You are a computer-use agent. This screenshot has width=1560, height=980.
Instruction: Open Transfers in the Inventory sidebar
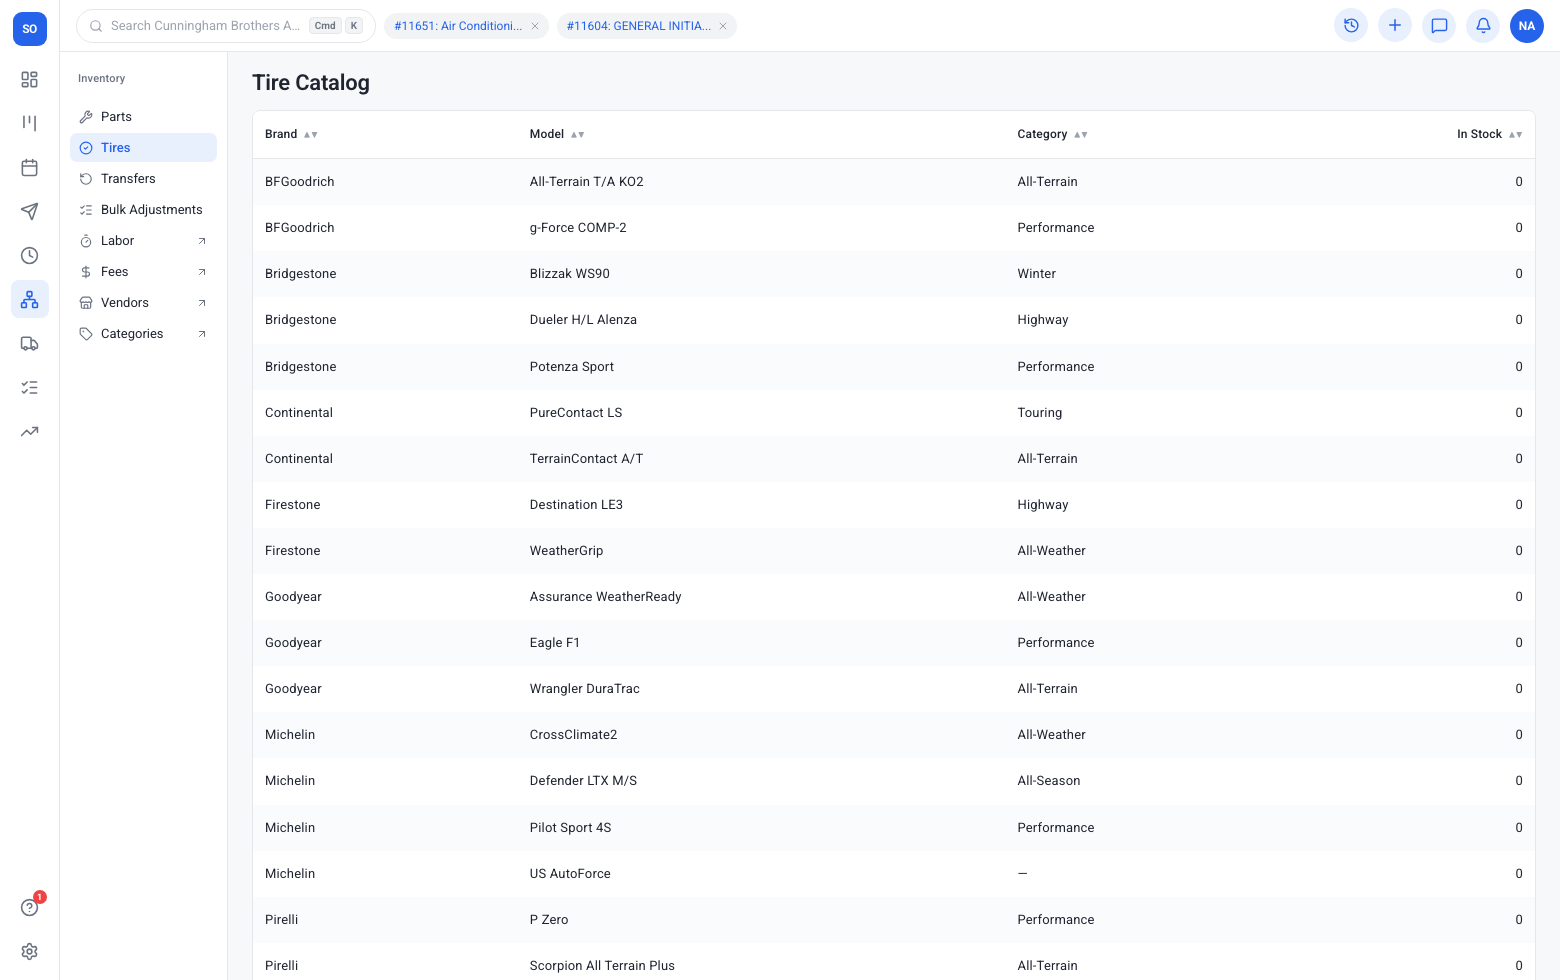(143, 178)
